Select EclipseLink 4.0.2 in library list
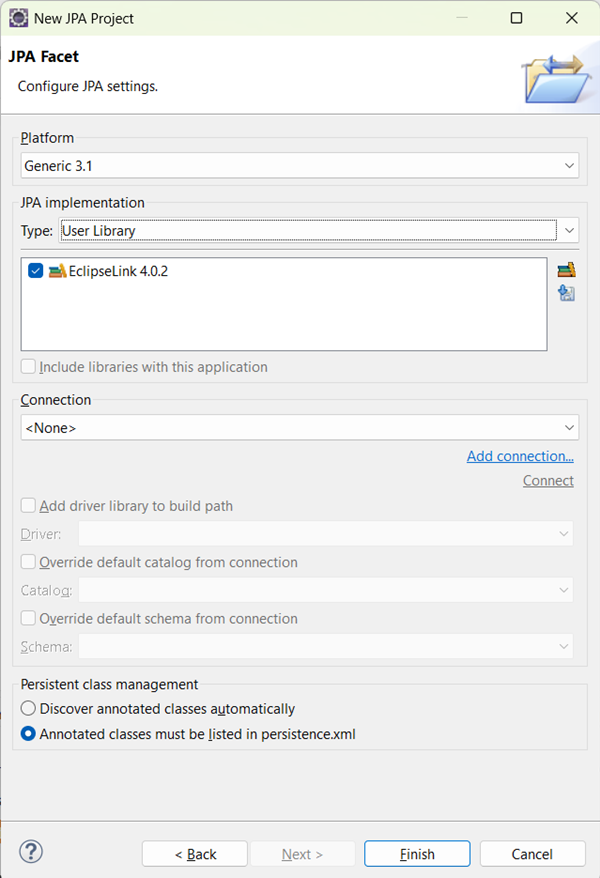Image resolution: width=600 pixels, height=878 pixels. pos(118,271)
